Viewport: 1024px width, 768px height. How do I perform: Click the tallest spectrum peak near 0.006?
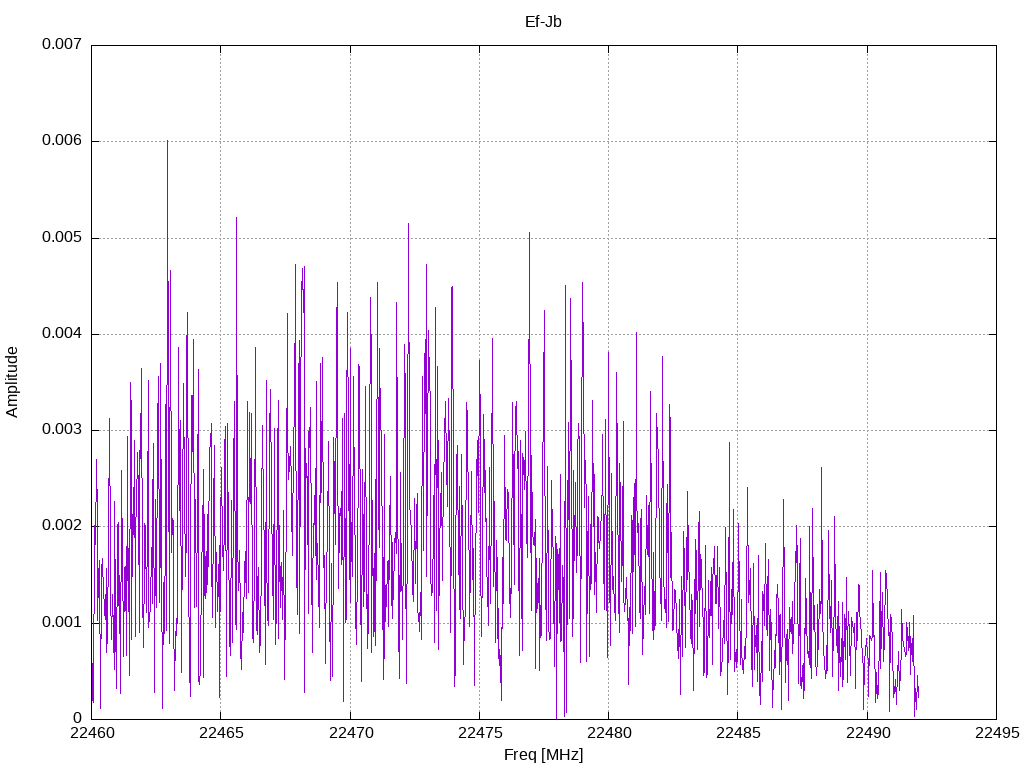click(167, 142)
